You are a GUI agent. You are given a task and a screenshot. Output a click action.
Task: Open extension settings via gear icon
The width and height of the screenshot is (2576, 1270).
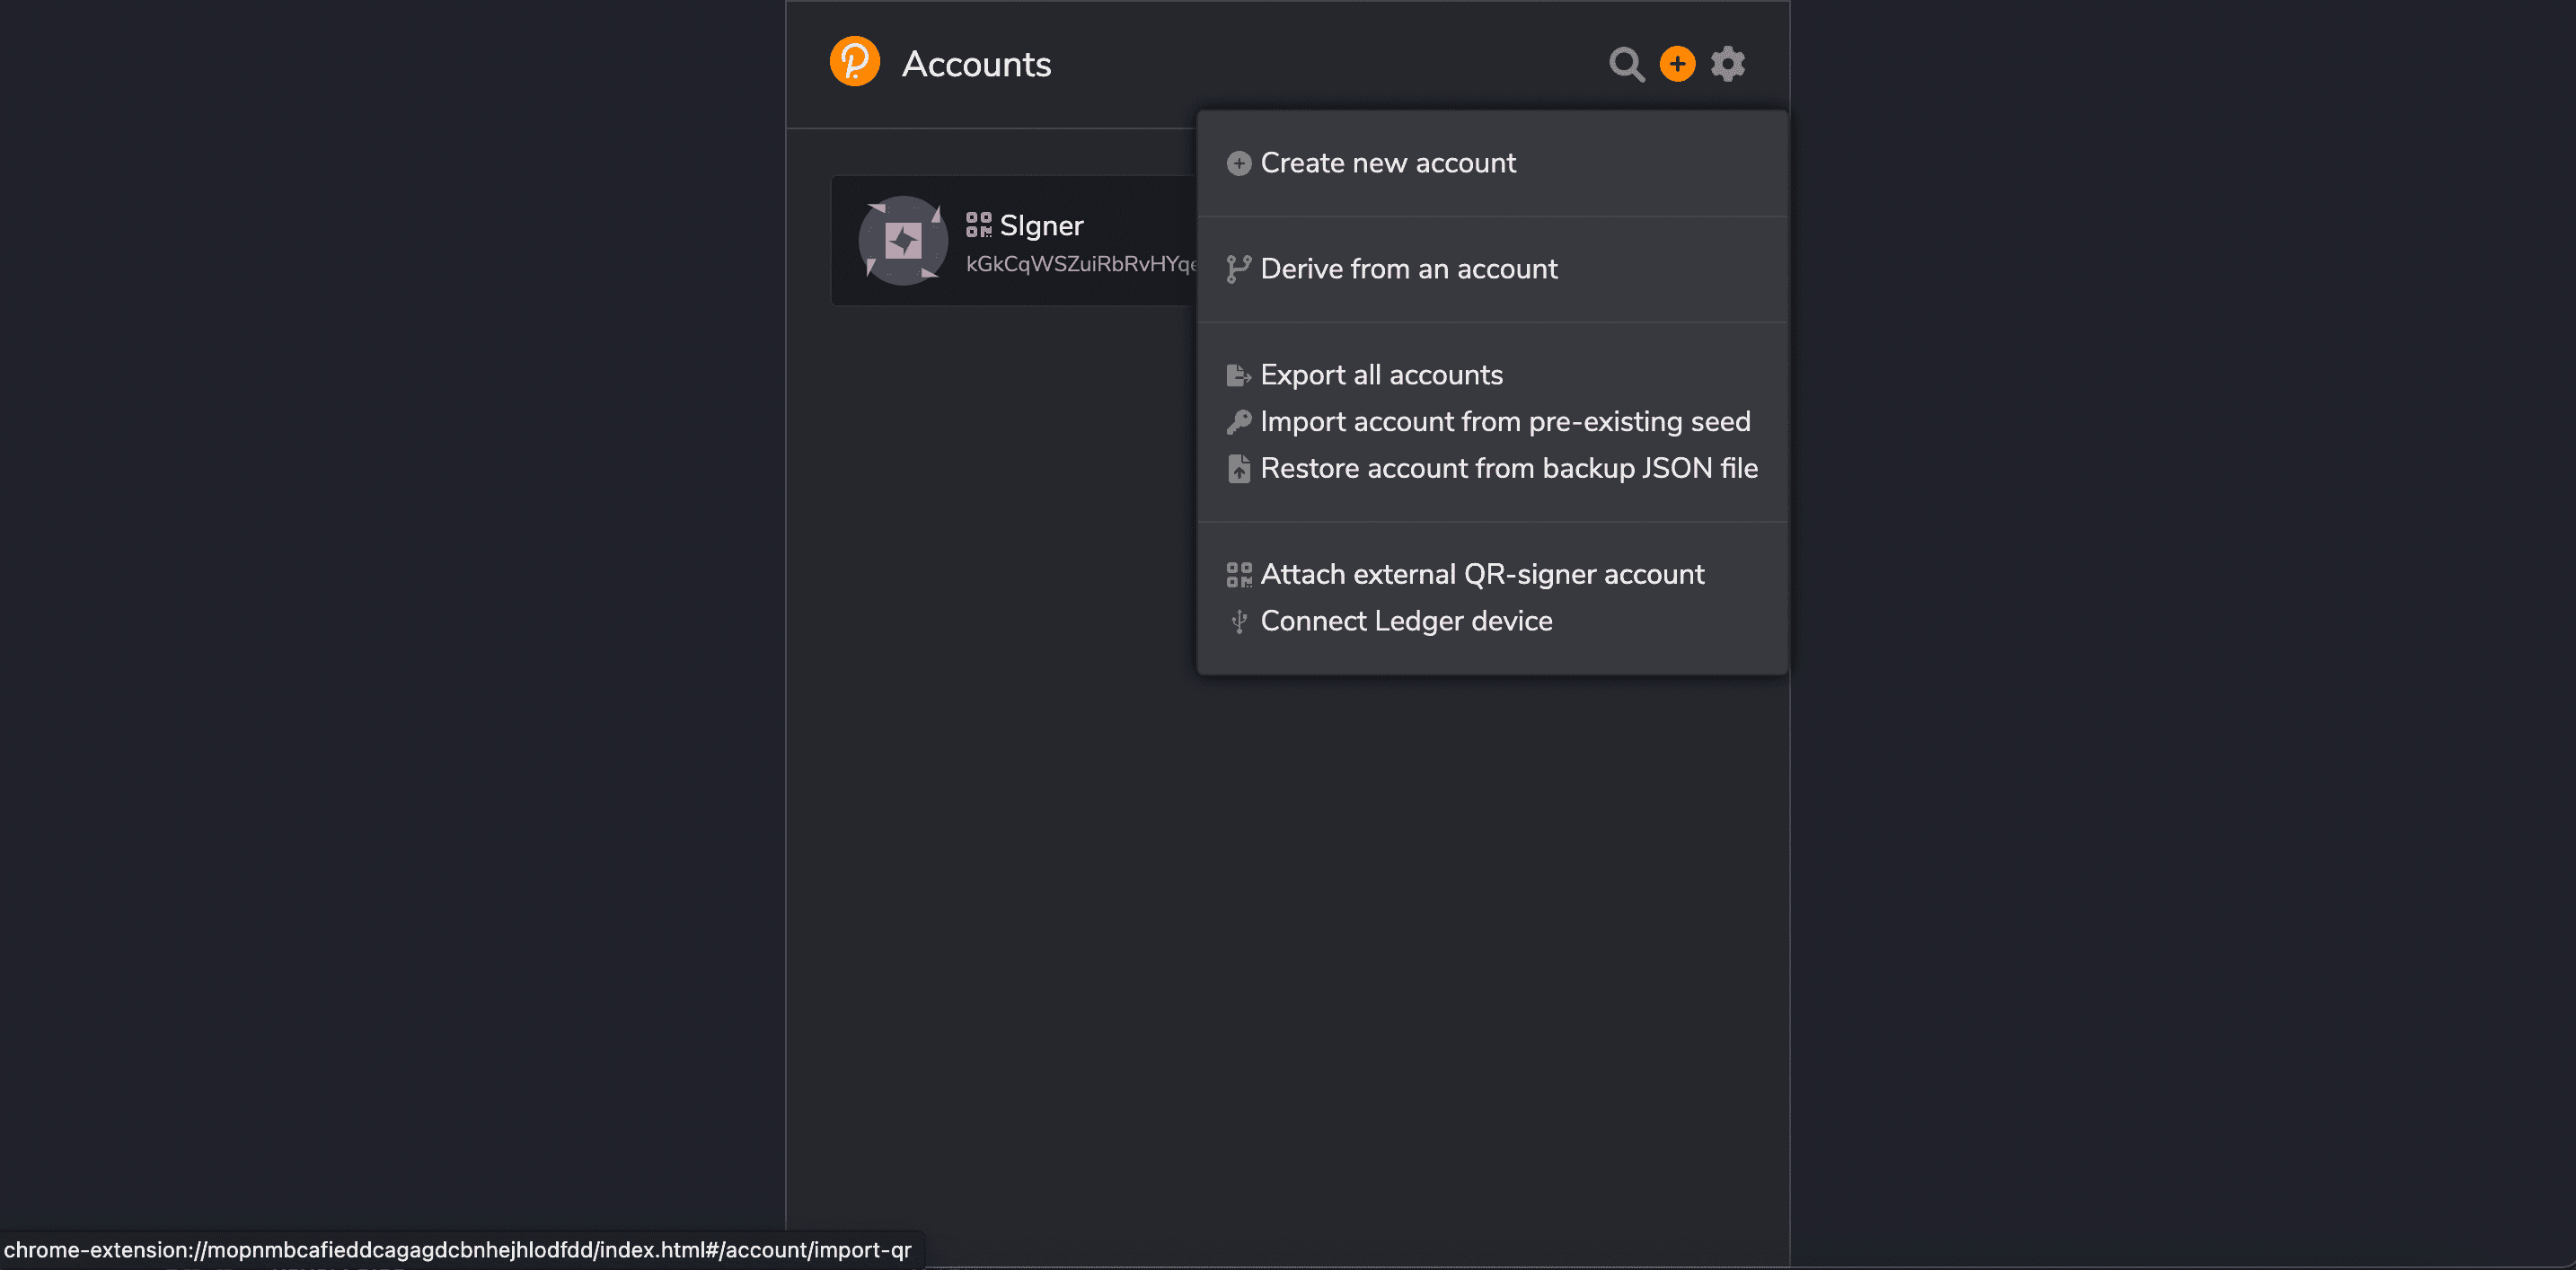[1728, 63]
